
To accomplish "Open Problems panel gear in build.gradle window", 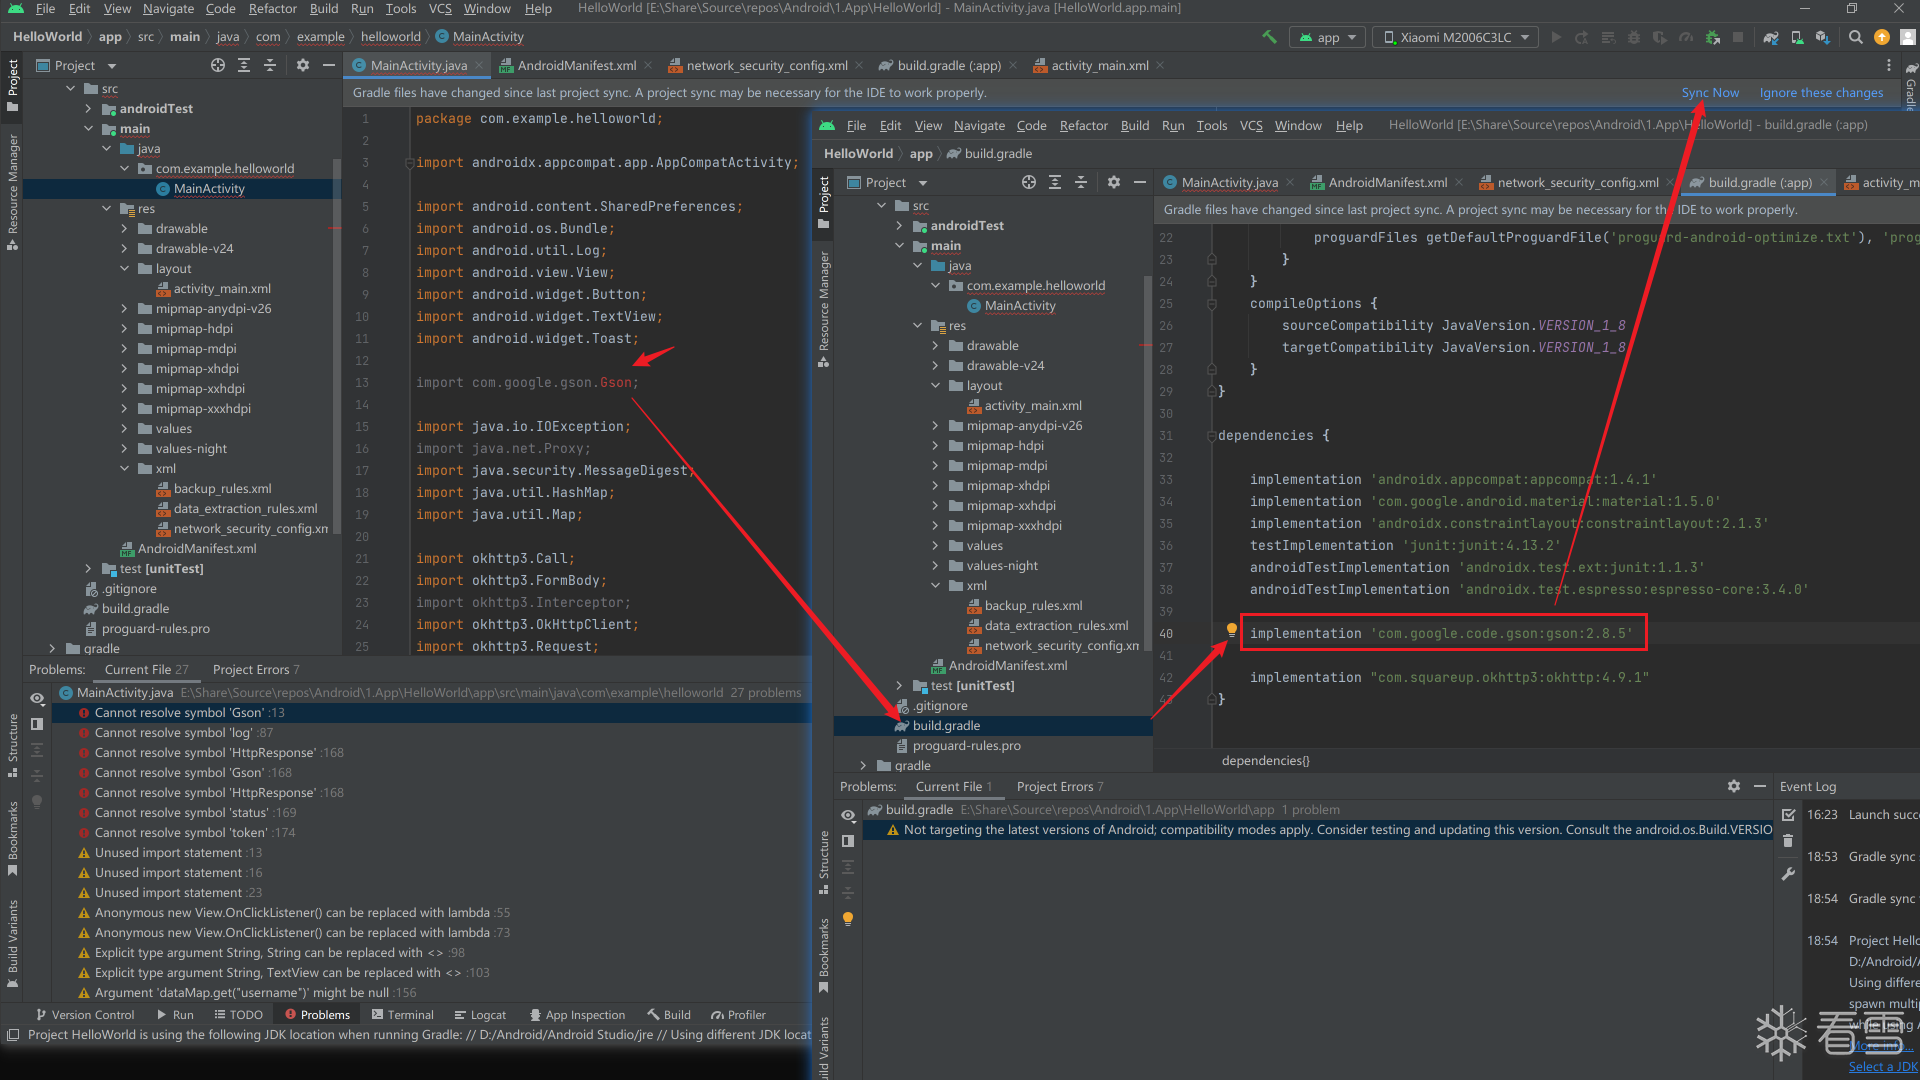I will pyautogui.click(x=1734, y=786).
